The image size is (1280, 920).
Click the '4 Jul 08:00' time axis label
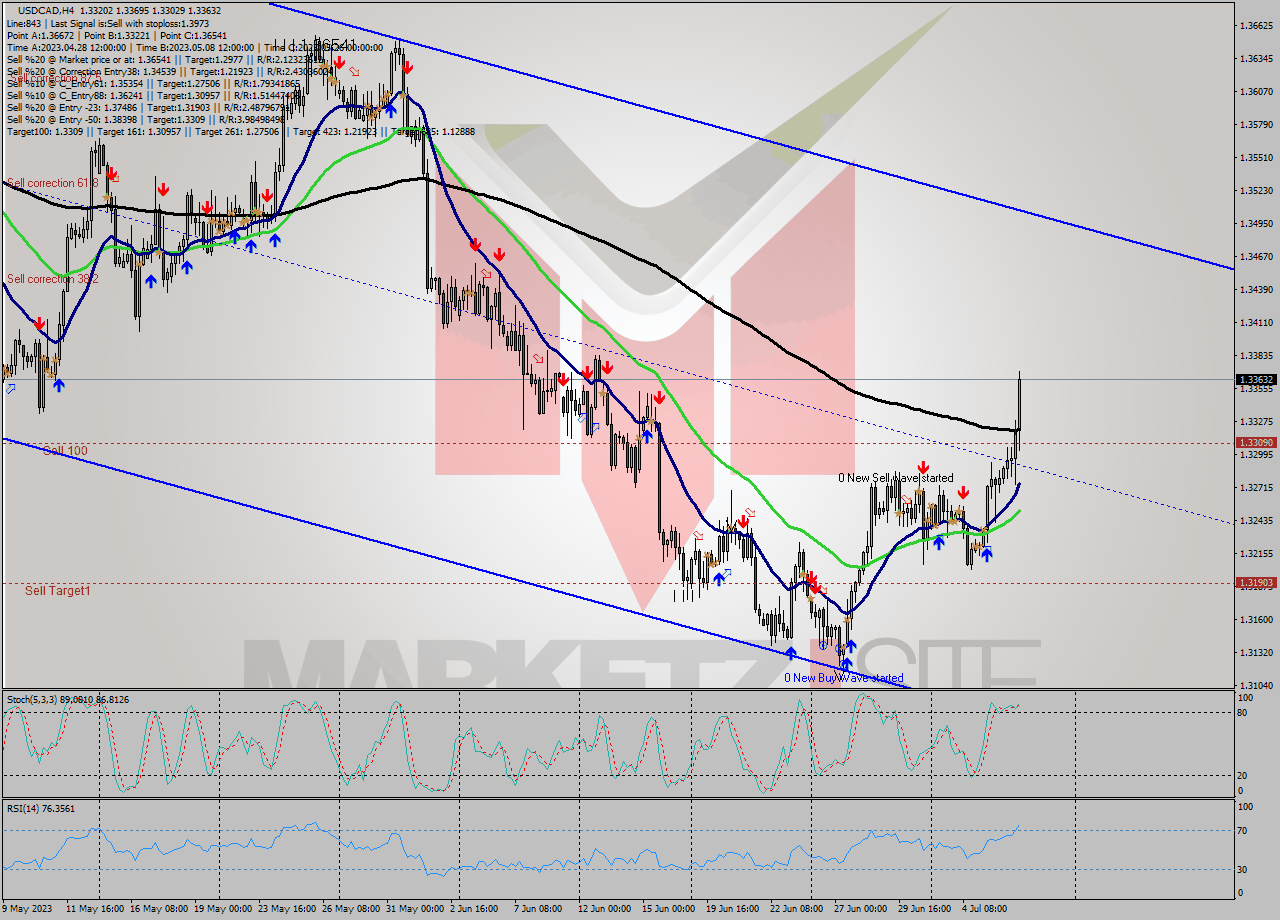986,909
